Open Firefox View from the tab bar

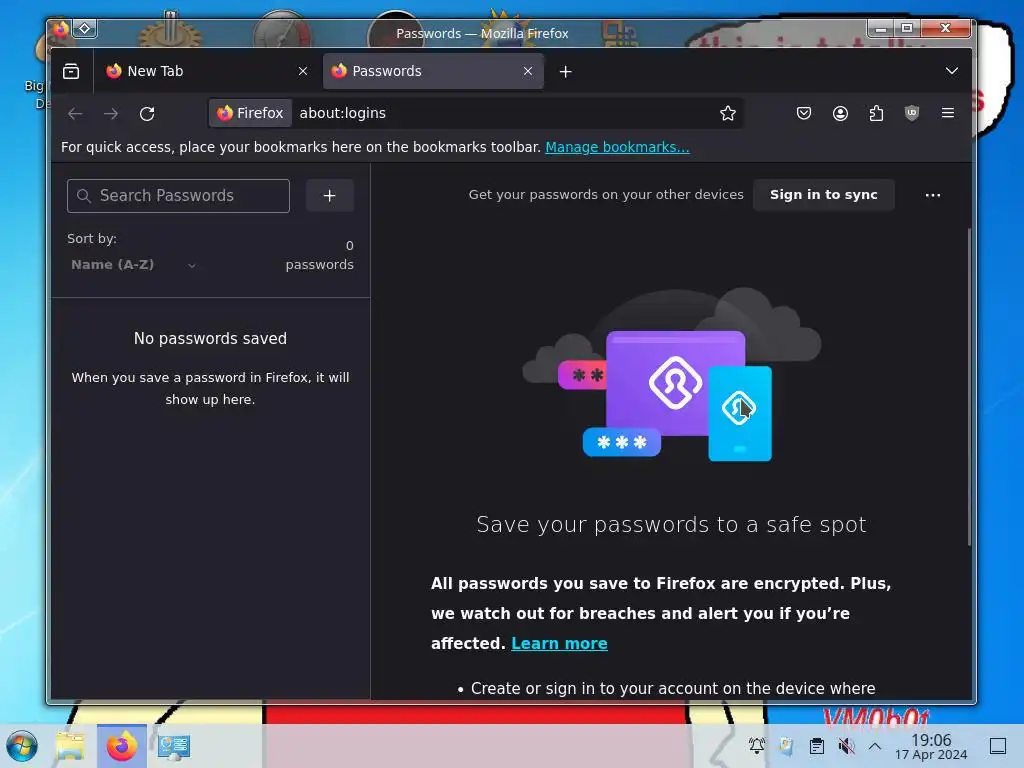tap(71, 71)
